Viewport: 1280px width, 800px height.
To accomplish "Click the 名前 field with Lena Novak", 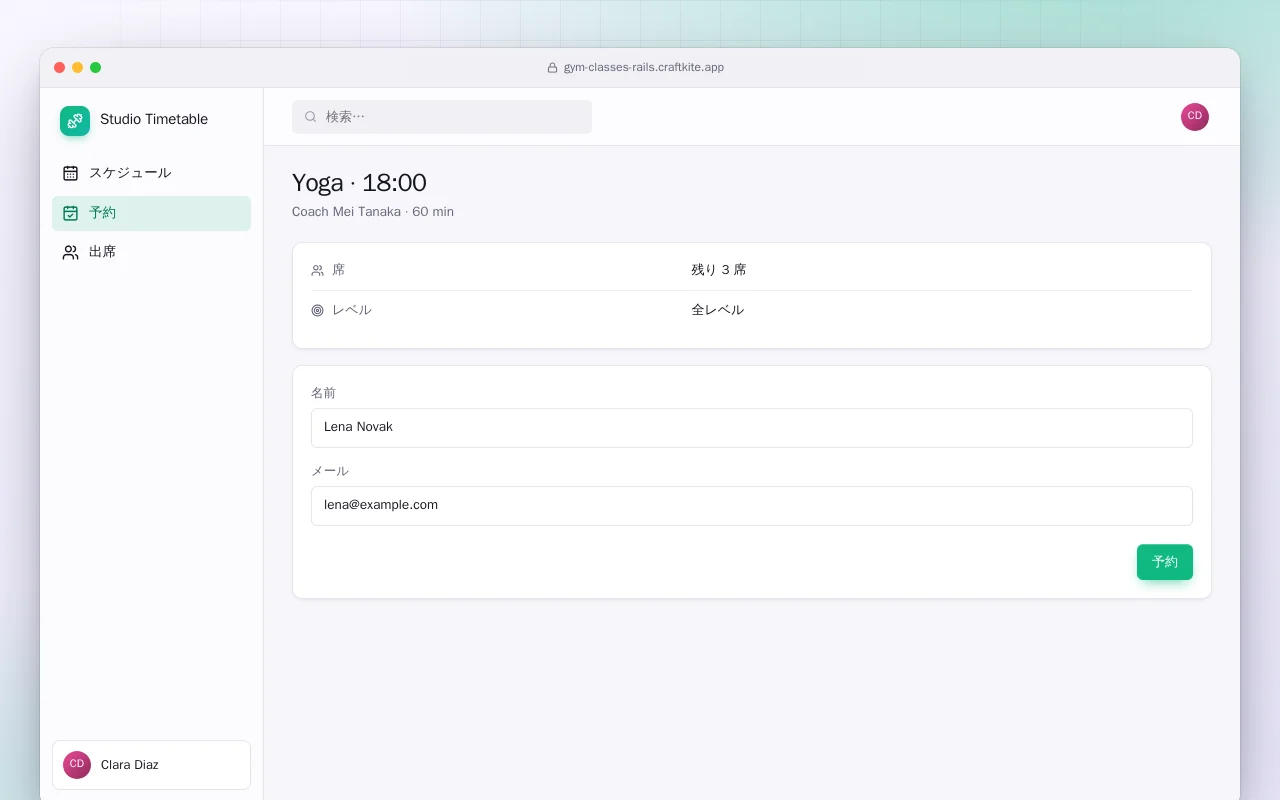I will pos(752,428).
